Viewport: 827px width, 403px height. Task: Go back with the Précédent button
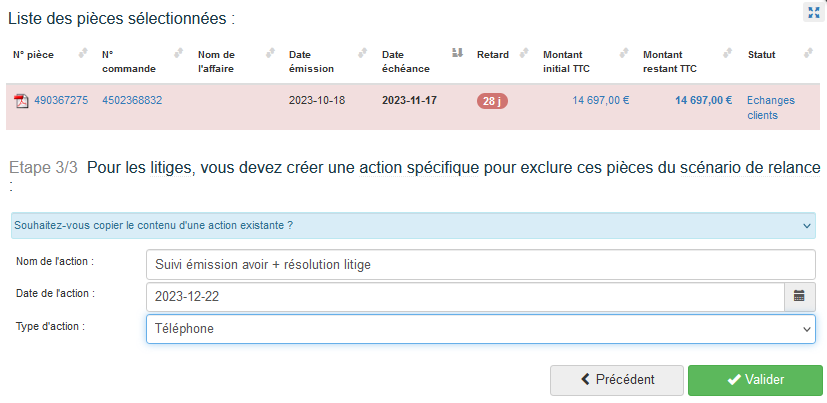pos(617,380)
